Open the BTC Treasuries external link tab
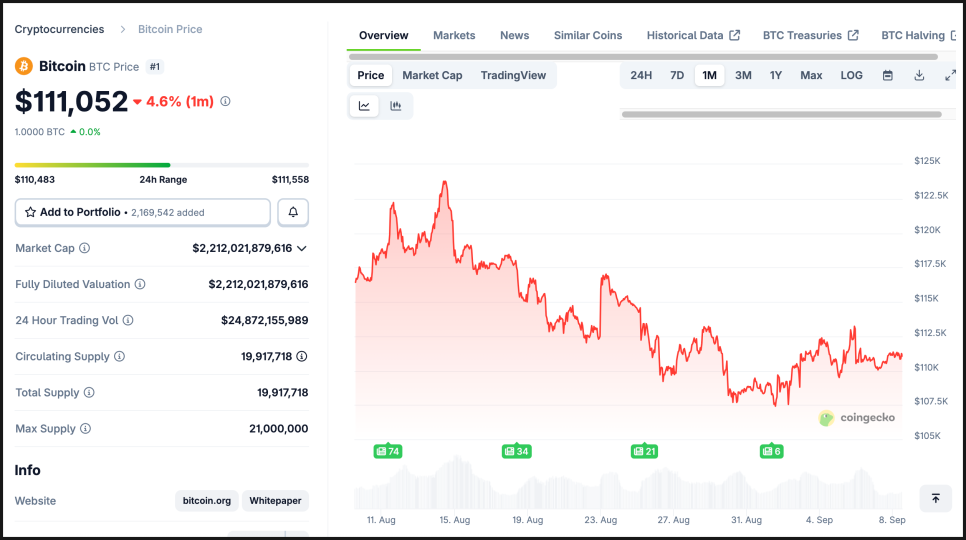 pos(810,35)
